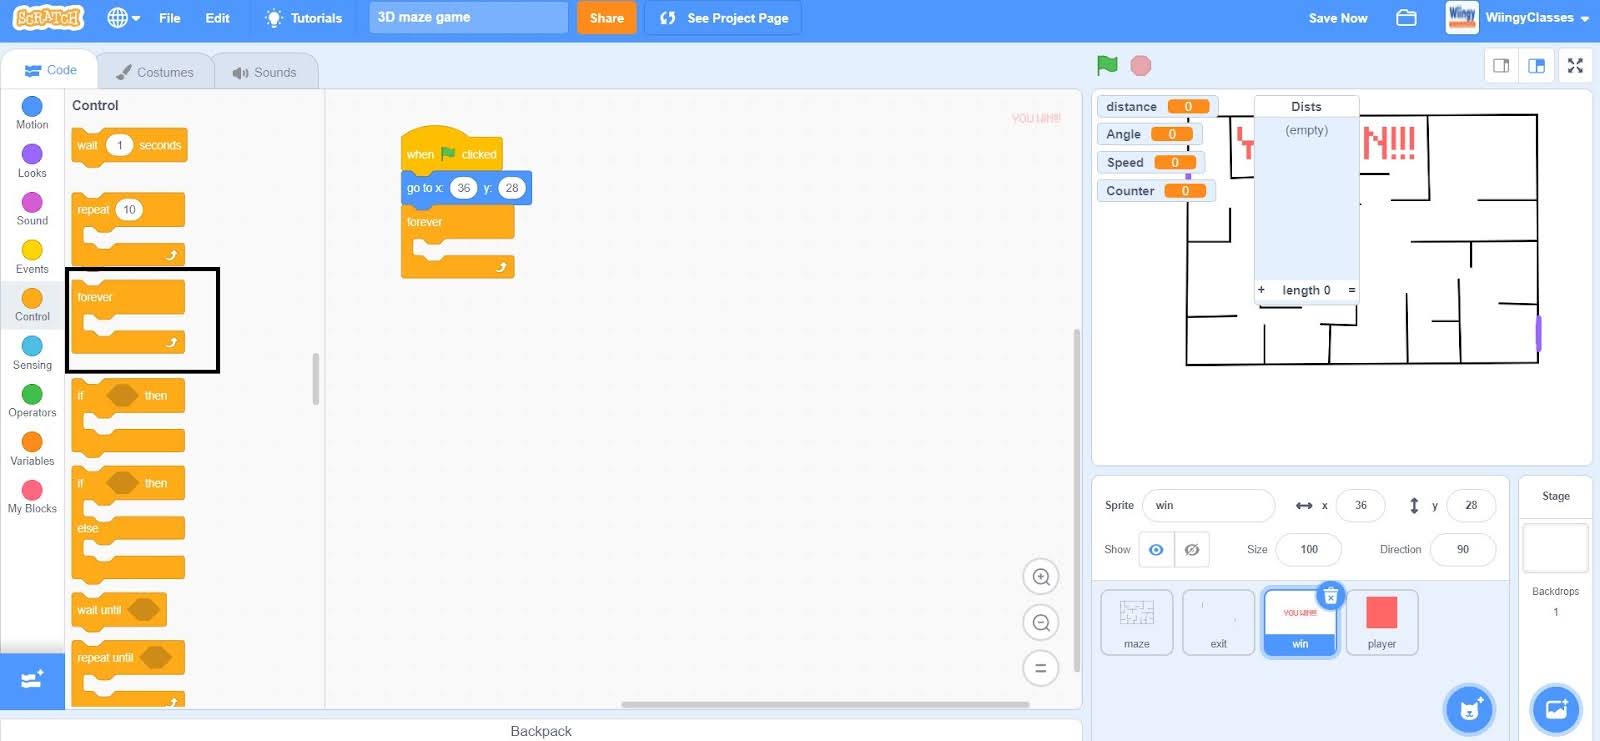Select the win sprite
Image resolution: width=1600 pixels, height=741 pixels.
pyautogui.click(x=1300, y=622)
